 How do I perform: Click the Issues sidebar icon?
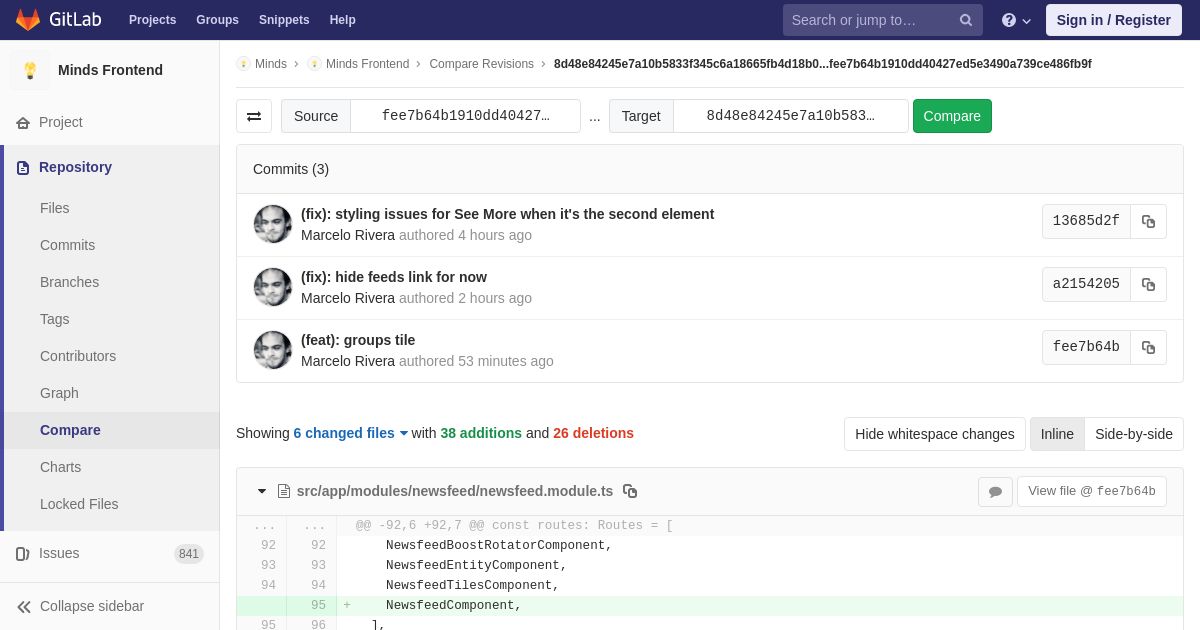click(23, 553)
